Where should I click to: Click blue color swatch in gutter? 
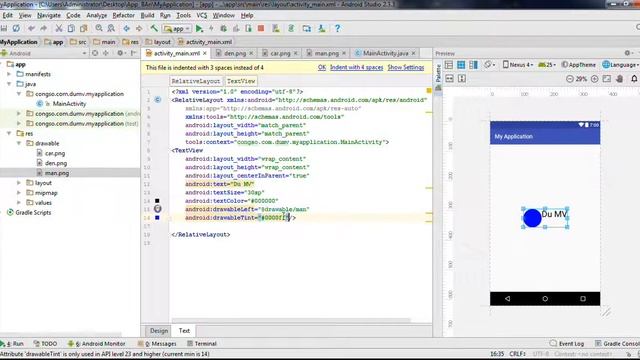point(157,218)
